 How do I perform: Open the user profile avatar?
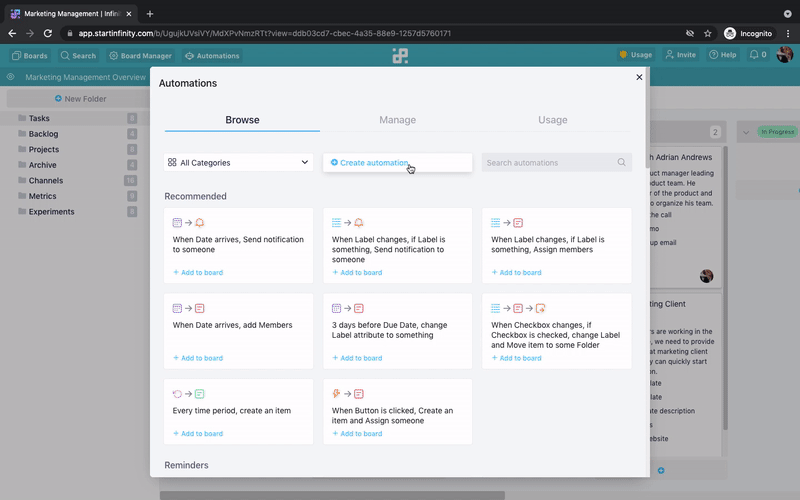784,55
